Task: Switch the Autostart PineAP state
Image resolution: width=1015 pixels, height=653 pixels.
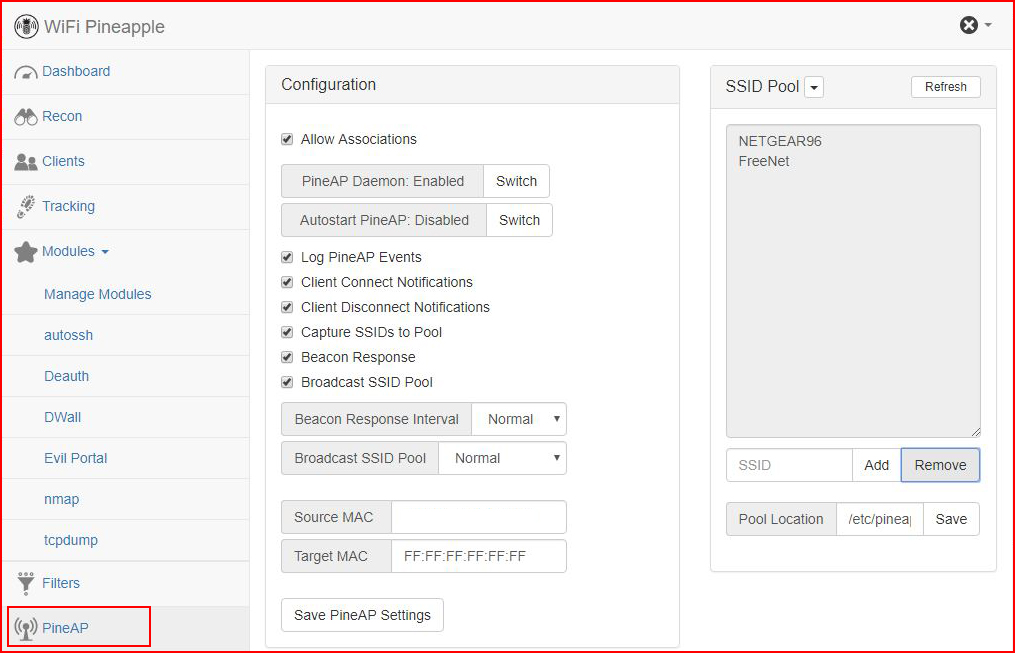Action: click(x=519, y=220)
